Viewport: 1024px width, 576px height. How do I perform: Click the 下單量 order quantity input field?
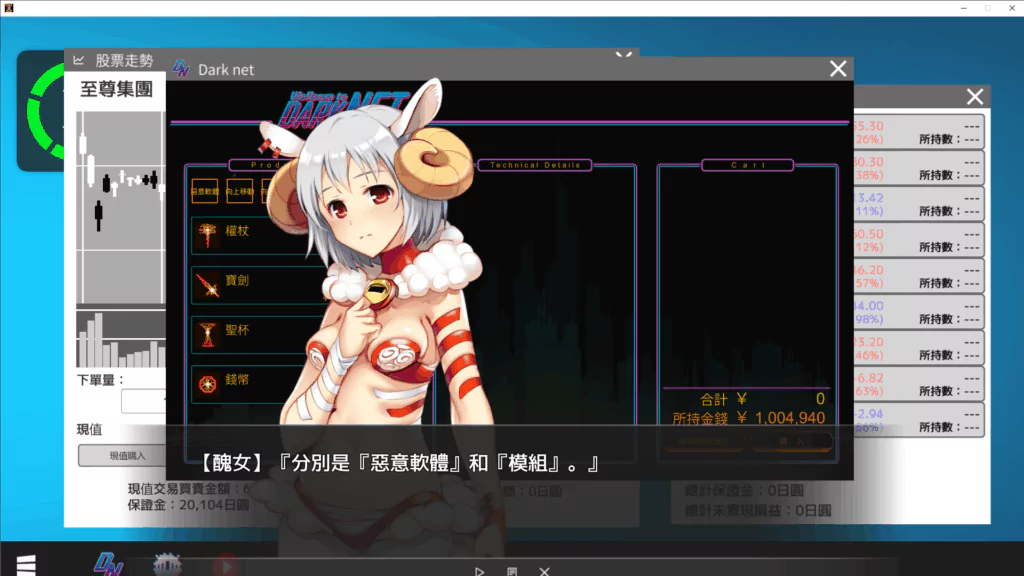142,402
